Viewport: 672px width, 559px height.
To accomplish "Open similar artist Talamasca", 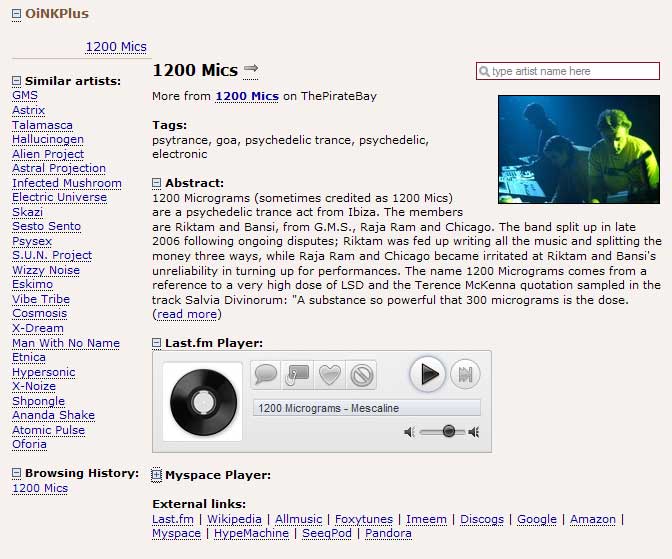I will point(42,125).
